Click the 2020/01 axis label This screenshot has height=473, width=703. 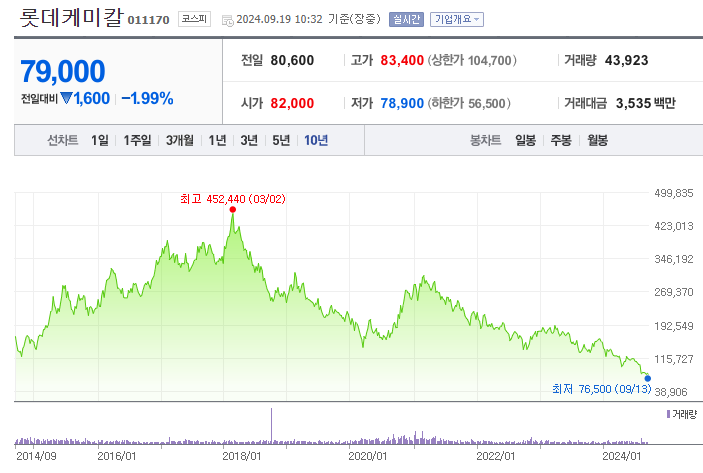(368, 456)
